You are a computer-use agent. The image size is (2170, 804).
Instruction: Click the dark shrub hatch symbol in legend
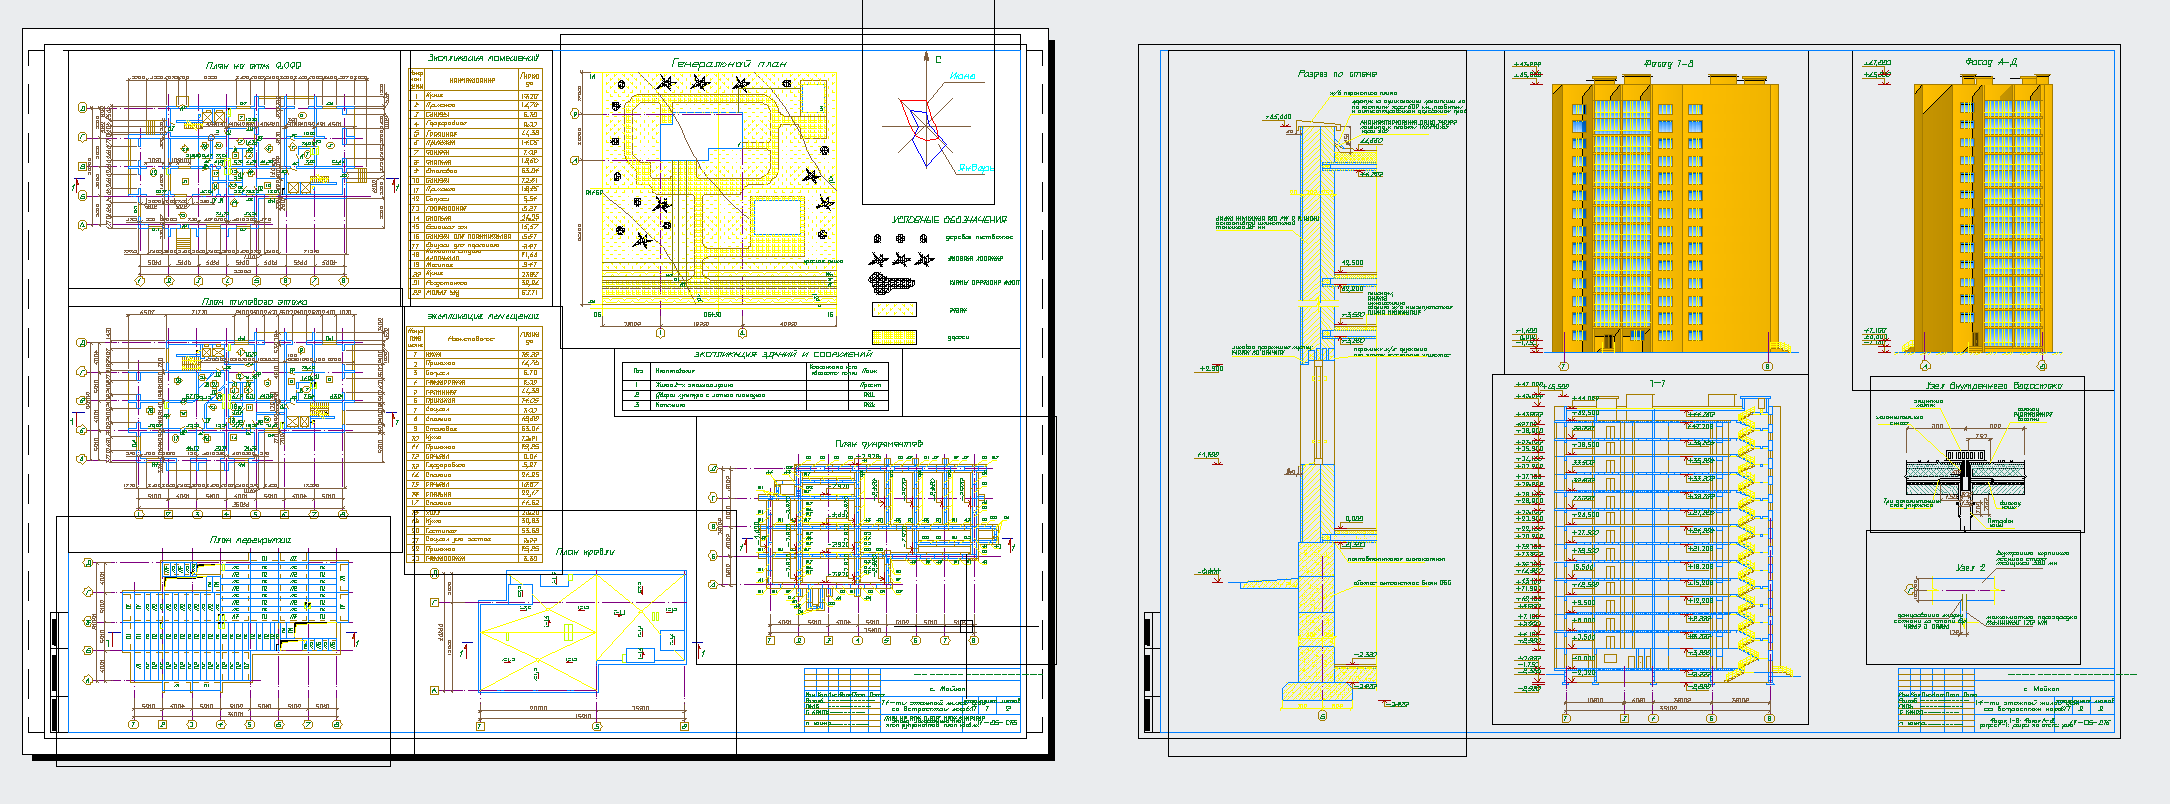[892, 283]
